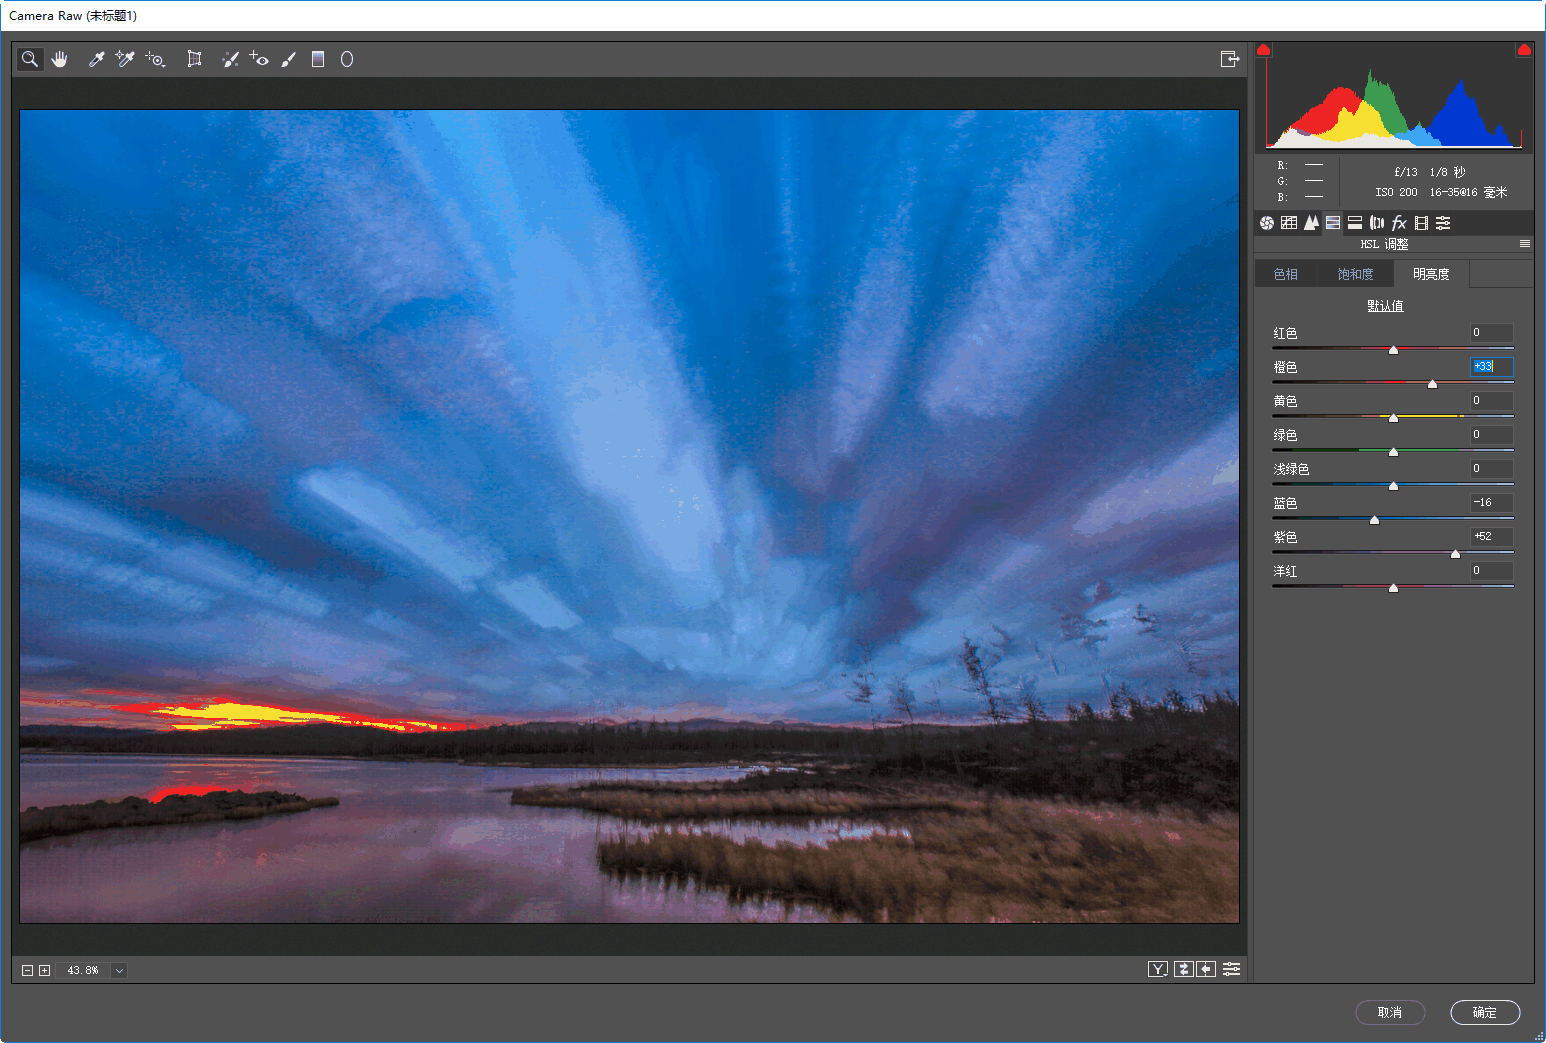
Task: Select the White Balance eyedropper tool
Action: [x=96, y=59]
